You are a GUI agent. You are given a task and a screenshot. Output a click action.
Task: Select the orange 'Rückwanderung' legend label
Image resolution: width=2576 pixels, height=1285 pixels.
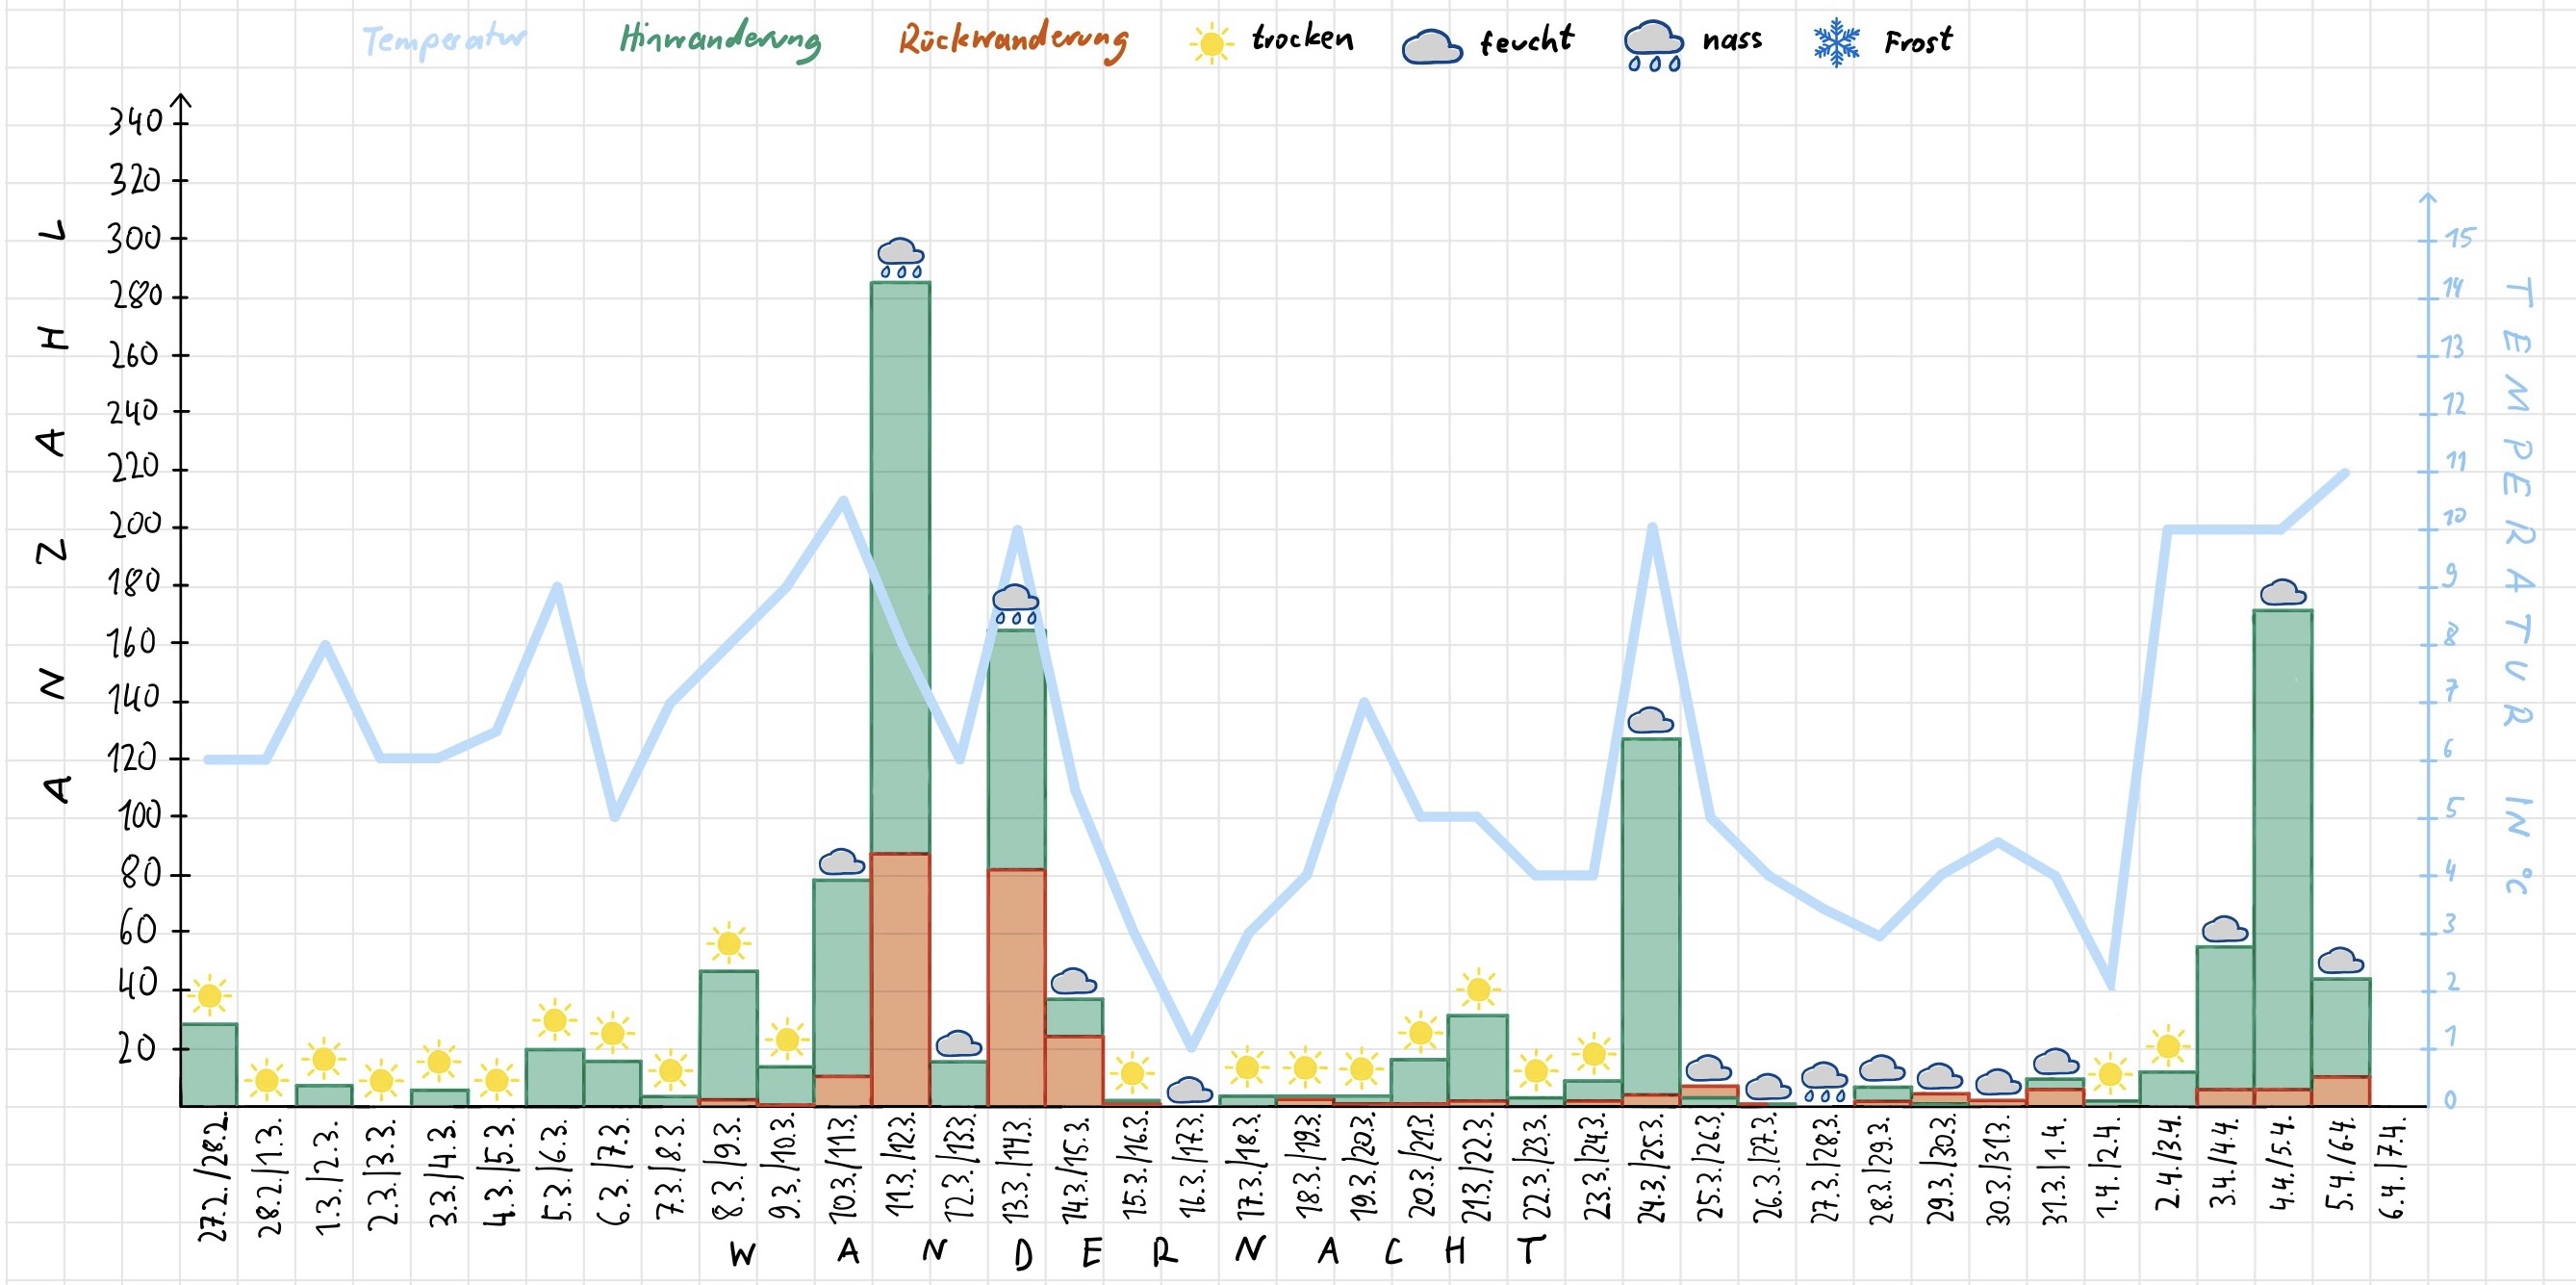pyautogui.click(x=1013, y=41)
